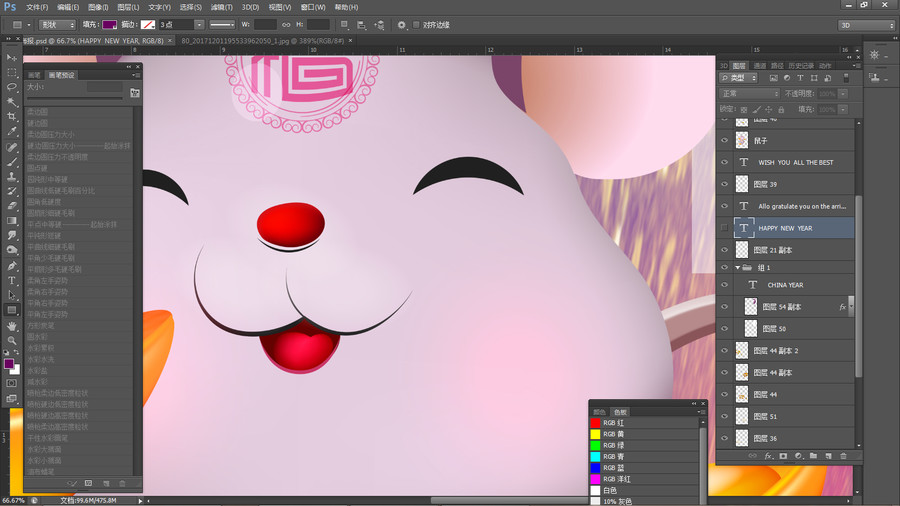The height and width of the screenshot is (506, 900).
Task: Hide the 图层 21 副本 layer
Action: (724, 250)
